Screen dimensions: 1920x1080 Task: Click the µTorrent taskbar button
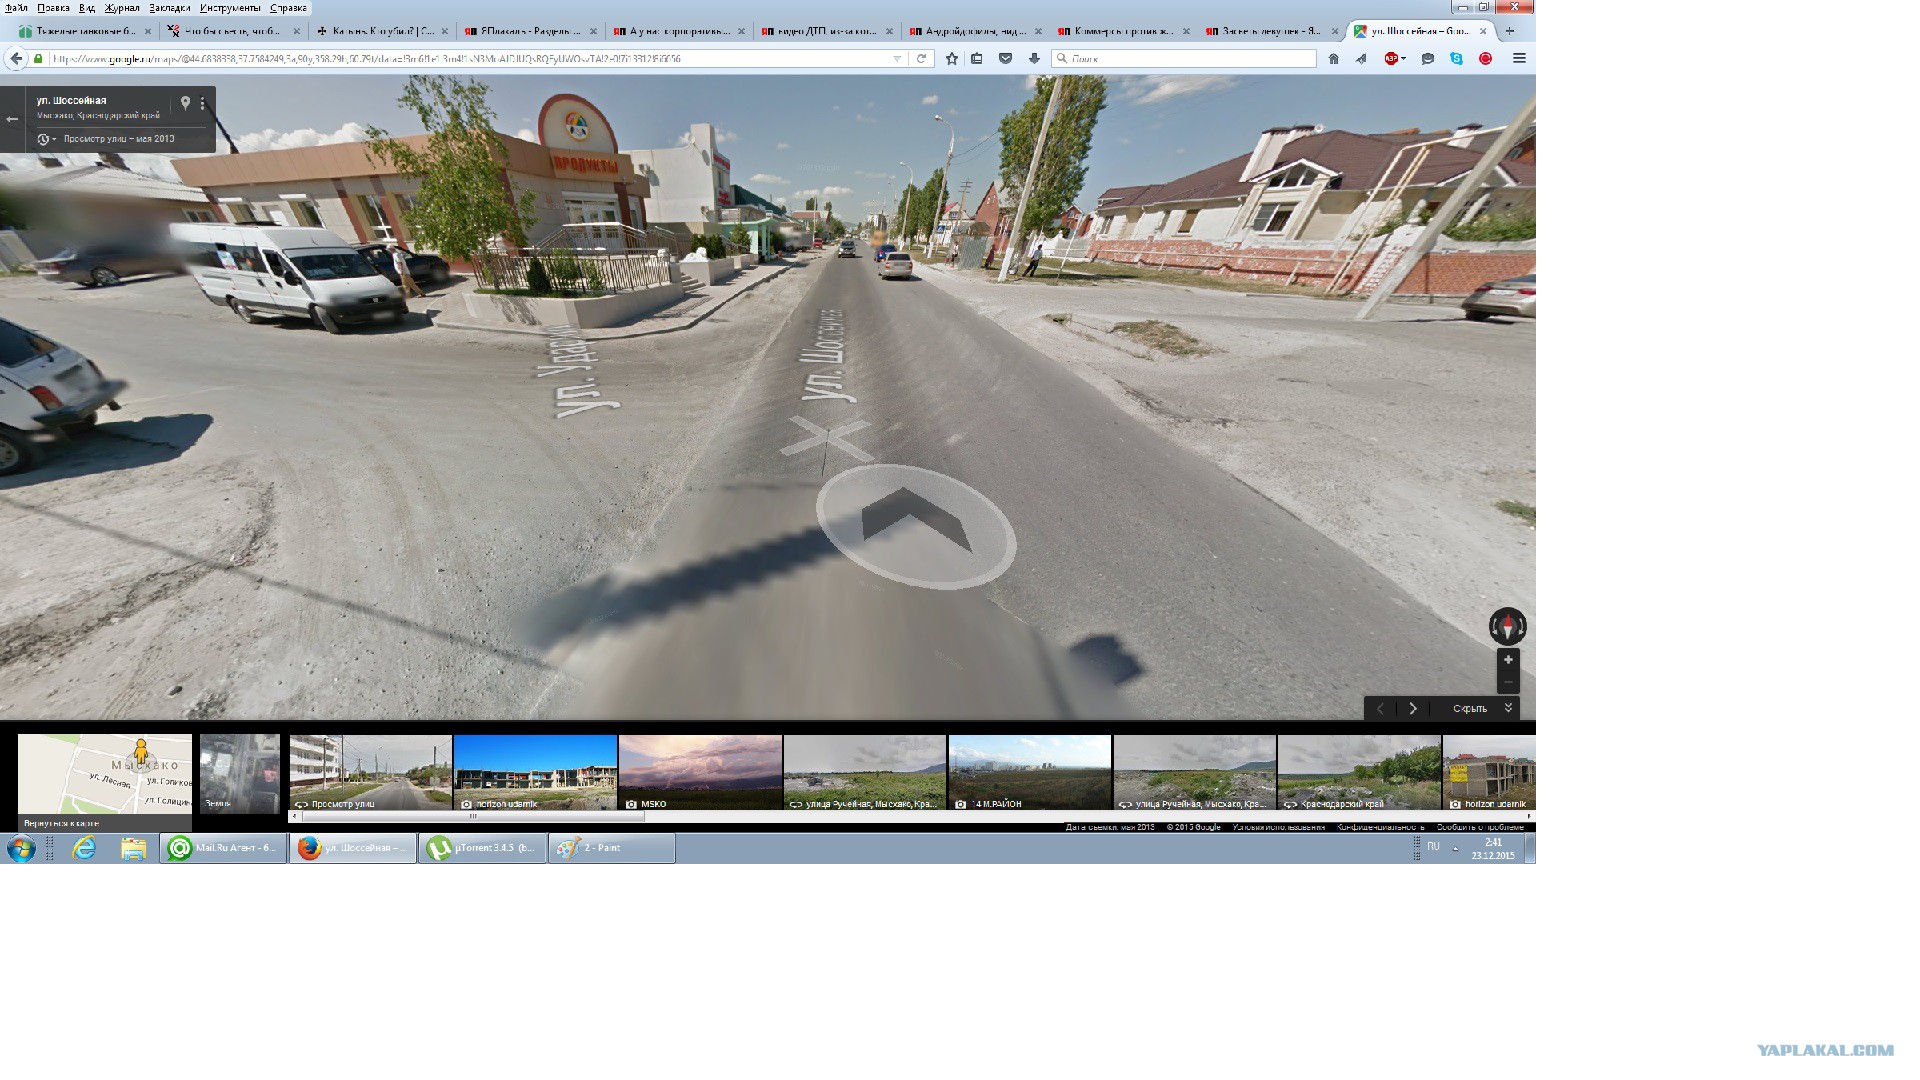click(483, 848)
